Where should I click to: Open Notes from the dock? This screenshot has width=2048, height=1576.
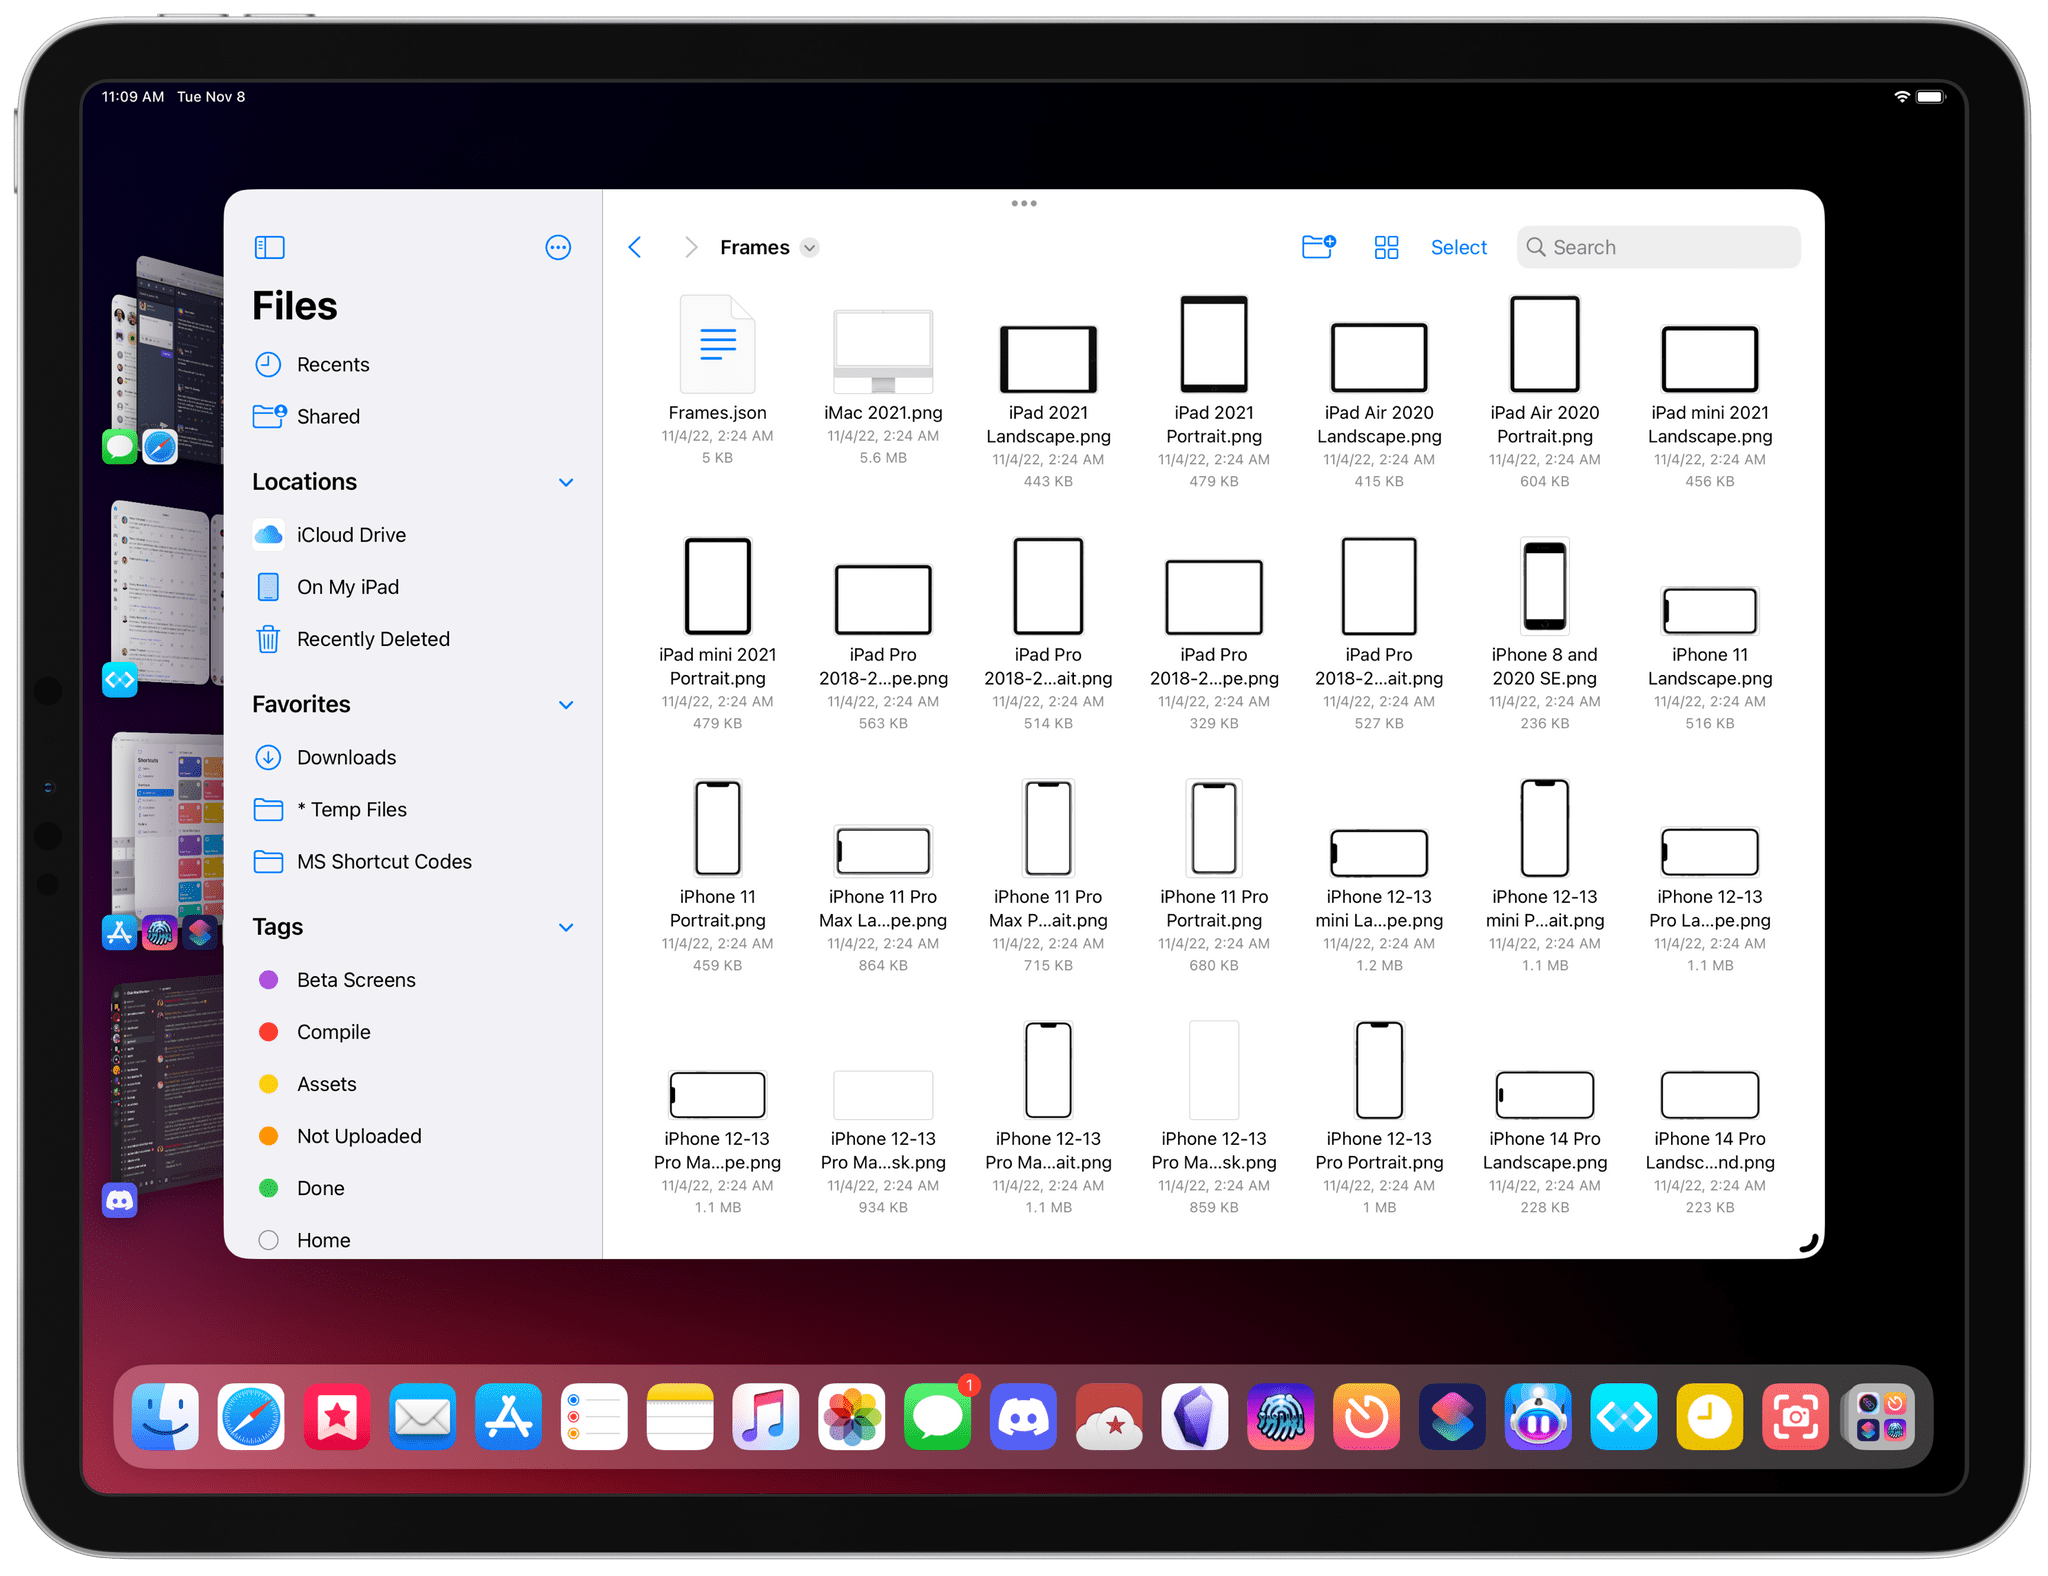680,1416
